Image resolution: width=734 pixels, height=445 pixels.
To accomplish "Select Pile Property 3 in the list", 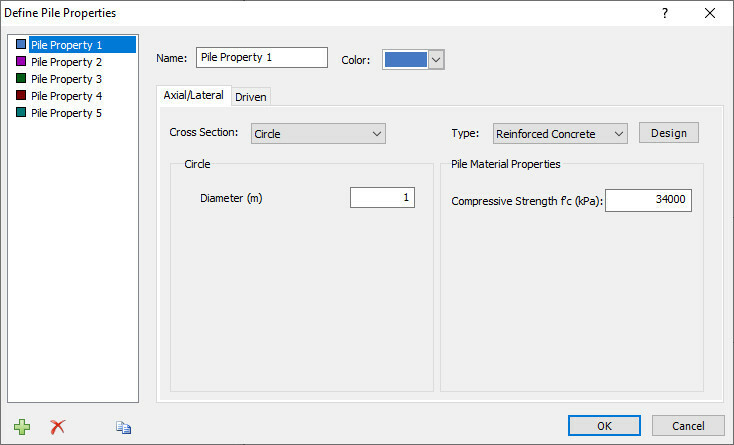I will [66, 79].
